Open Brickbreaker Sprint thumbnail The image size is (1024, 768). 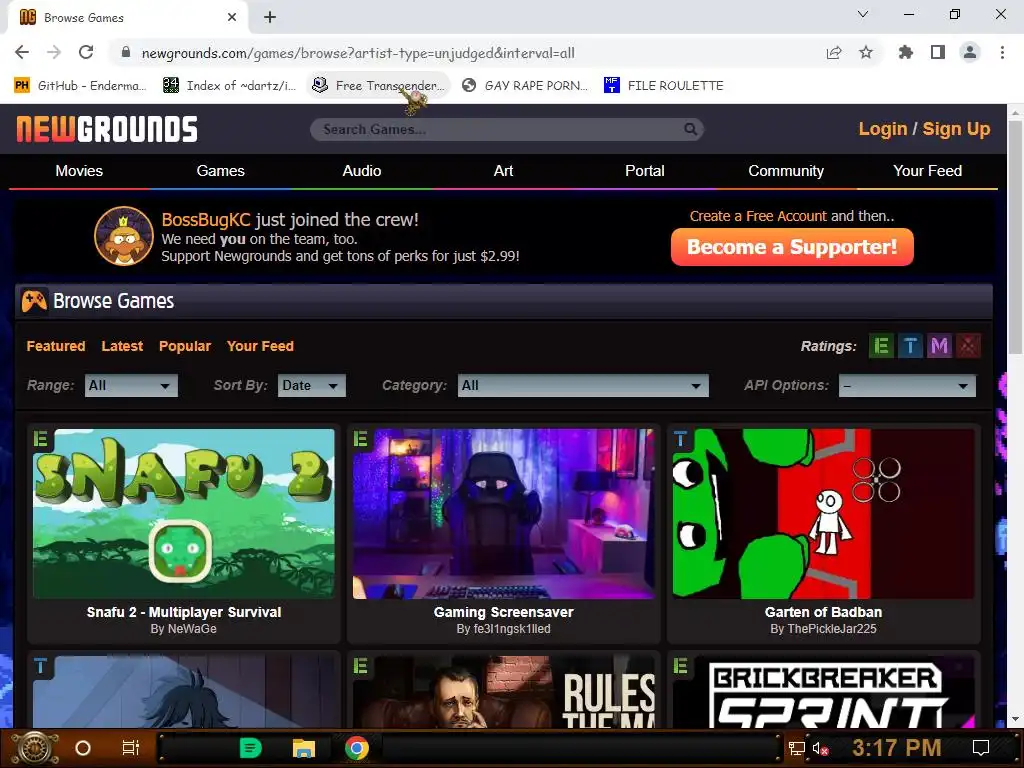(x=824, y=692)
